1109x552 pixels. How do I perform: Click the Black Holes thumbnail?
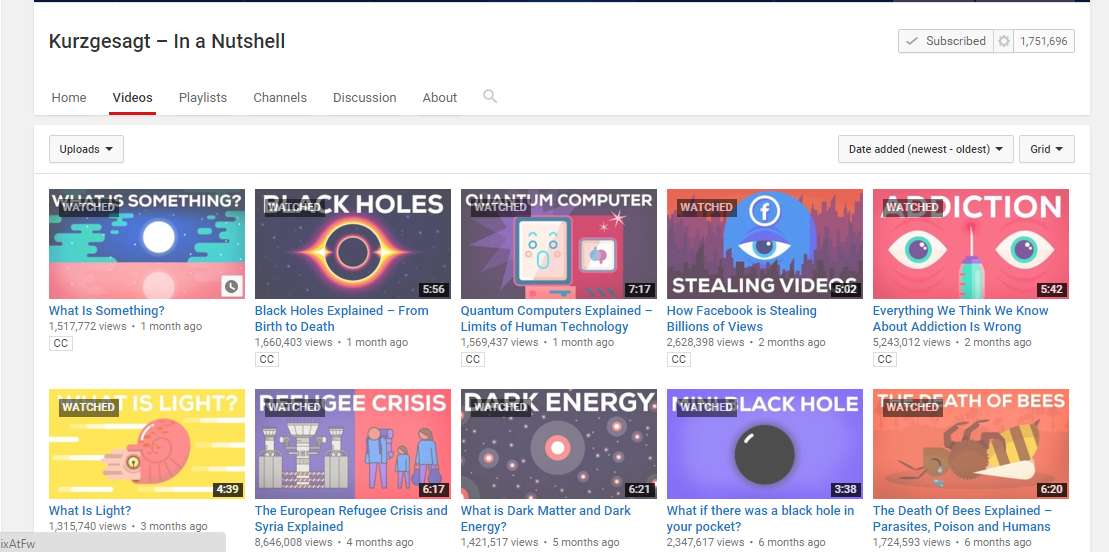tap(353, 243)
